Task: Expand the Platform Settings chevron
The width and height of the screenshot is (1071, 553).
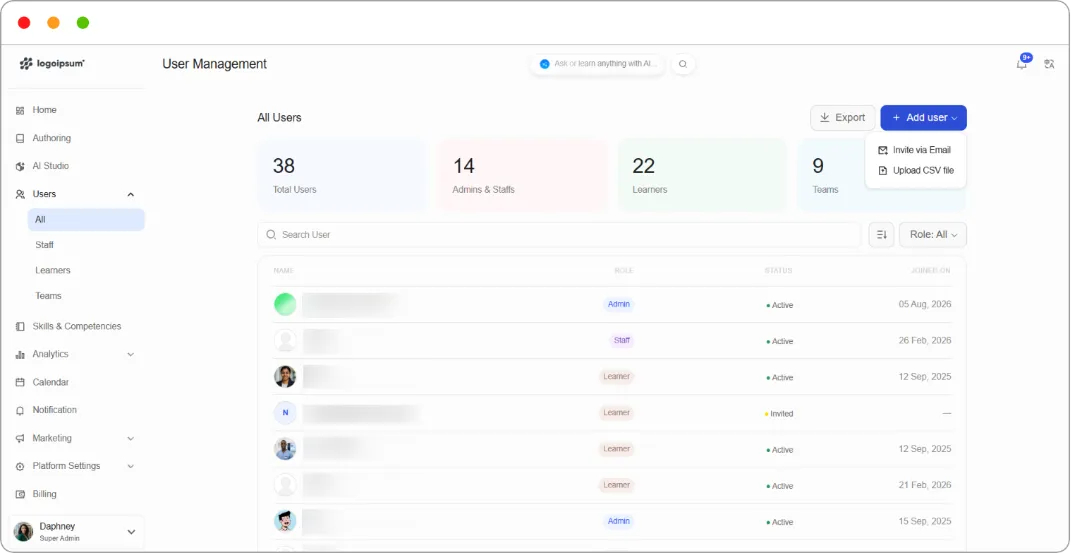Action: (130, 466)
